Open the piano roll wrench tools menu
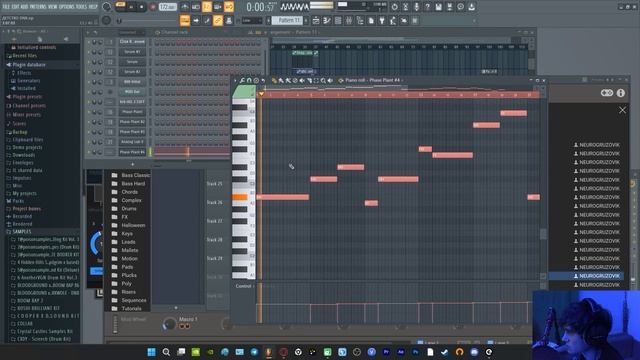 (x=242, y=80)
